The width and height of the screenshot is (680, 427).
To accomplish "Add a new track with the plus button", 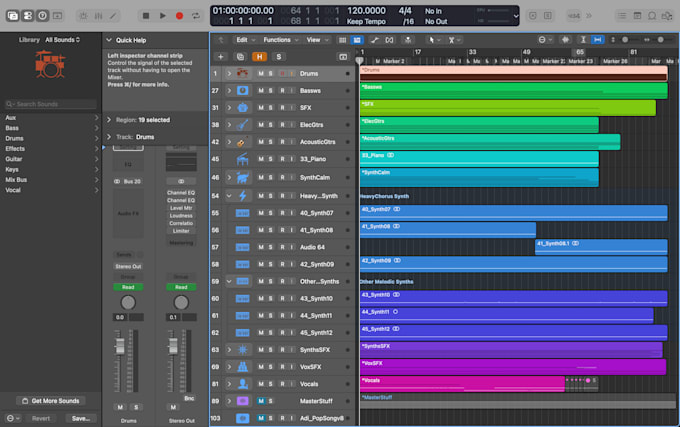I will [221, 57].
